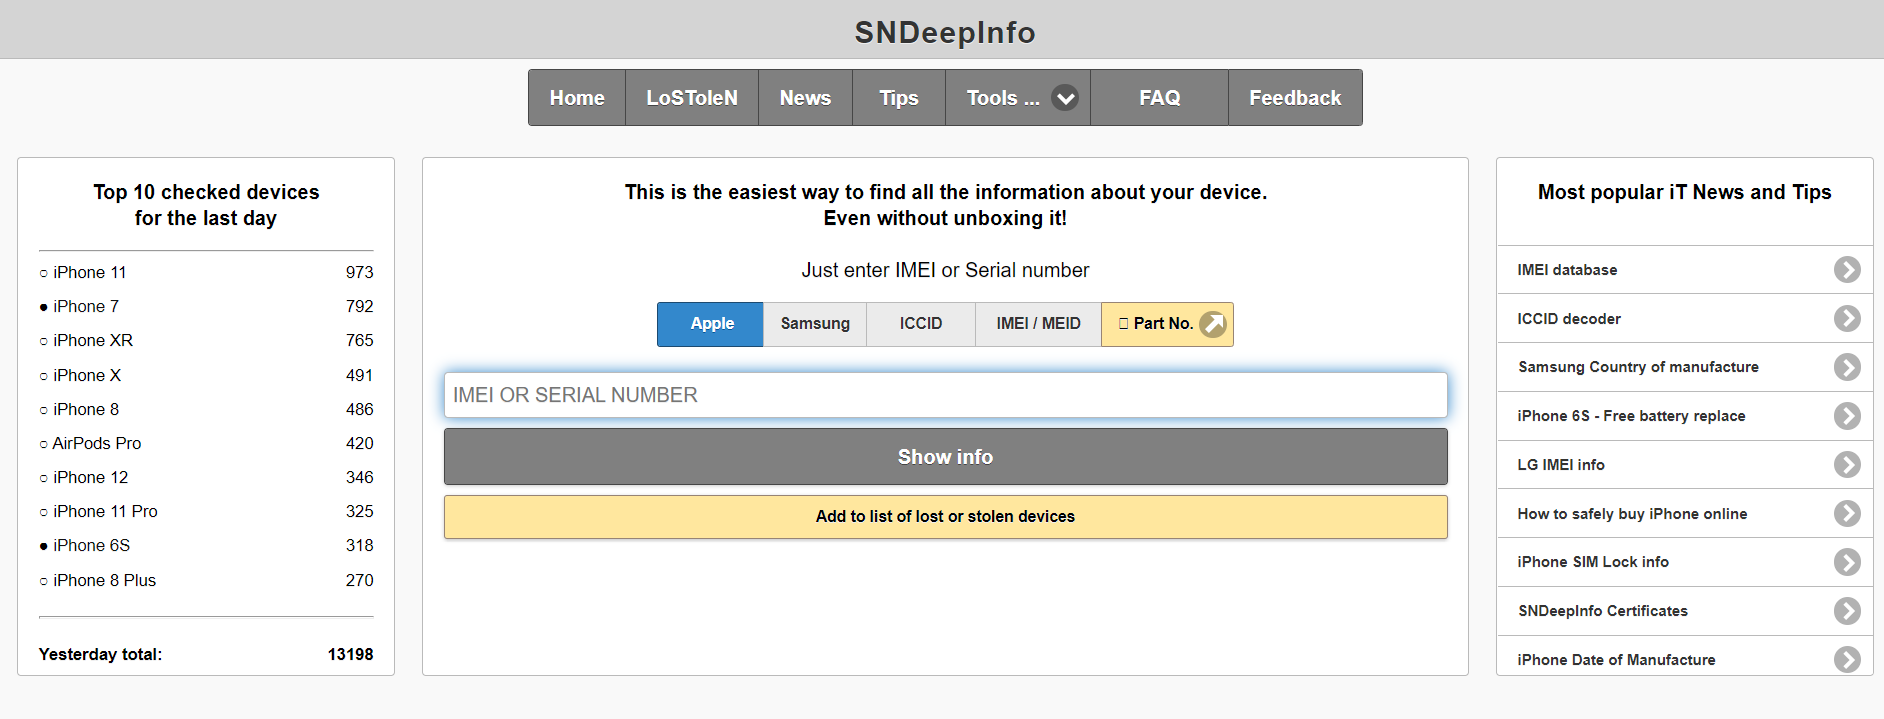Open the LoSToleN menu item

(x=692, y=98)
